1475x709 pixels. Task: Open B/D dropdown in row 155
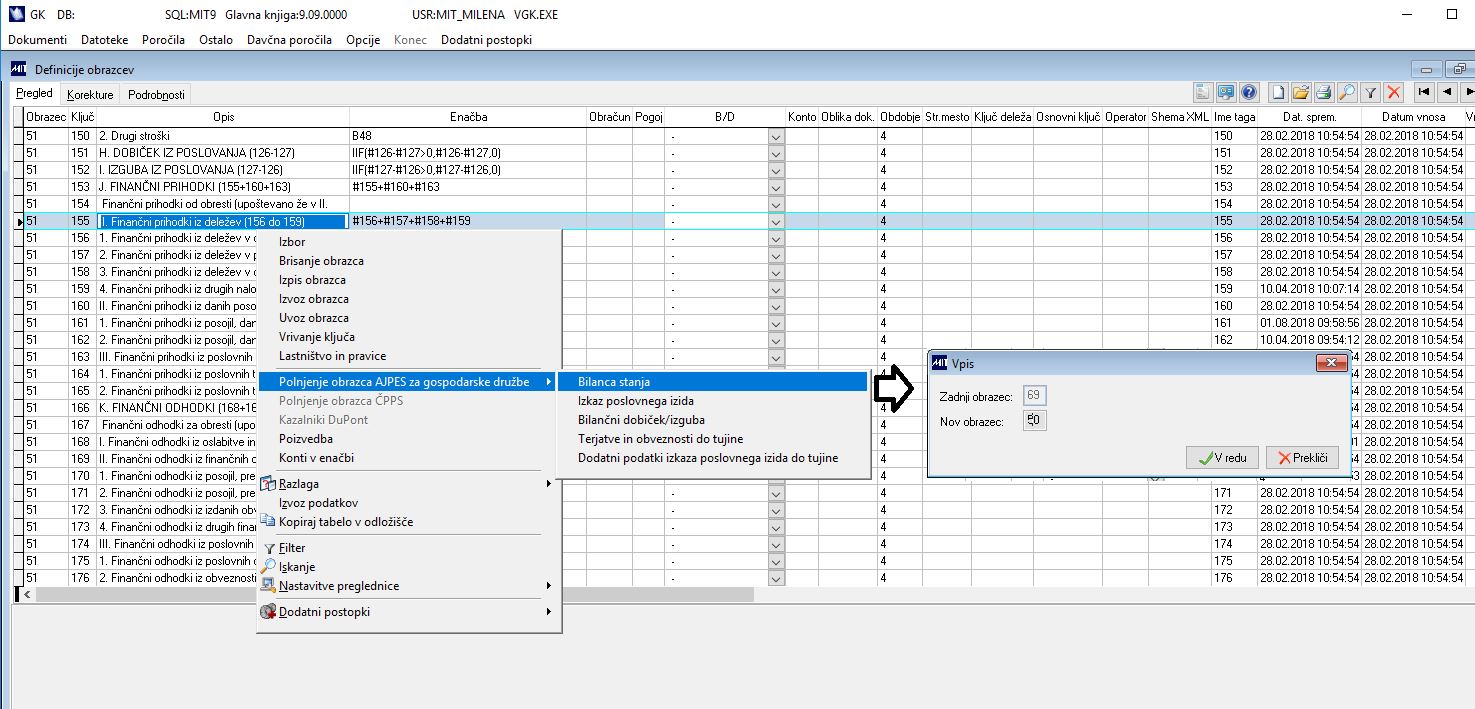click(777, 221)
